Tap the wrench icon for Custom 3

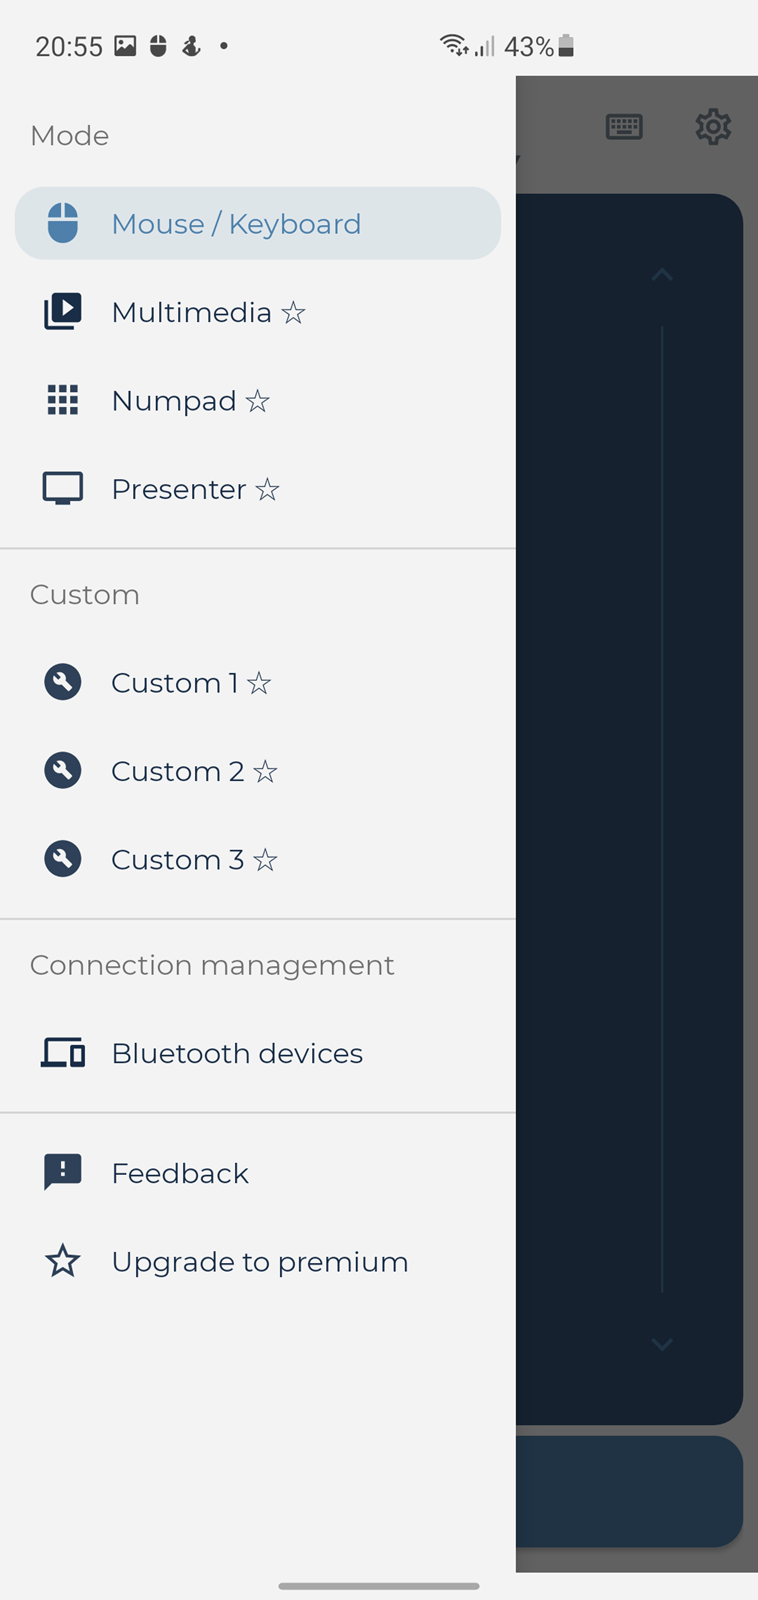[63, 859]
